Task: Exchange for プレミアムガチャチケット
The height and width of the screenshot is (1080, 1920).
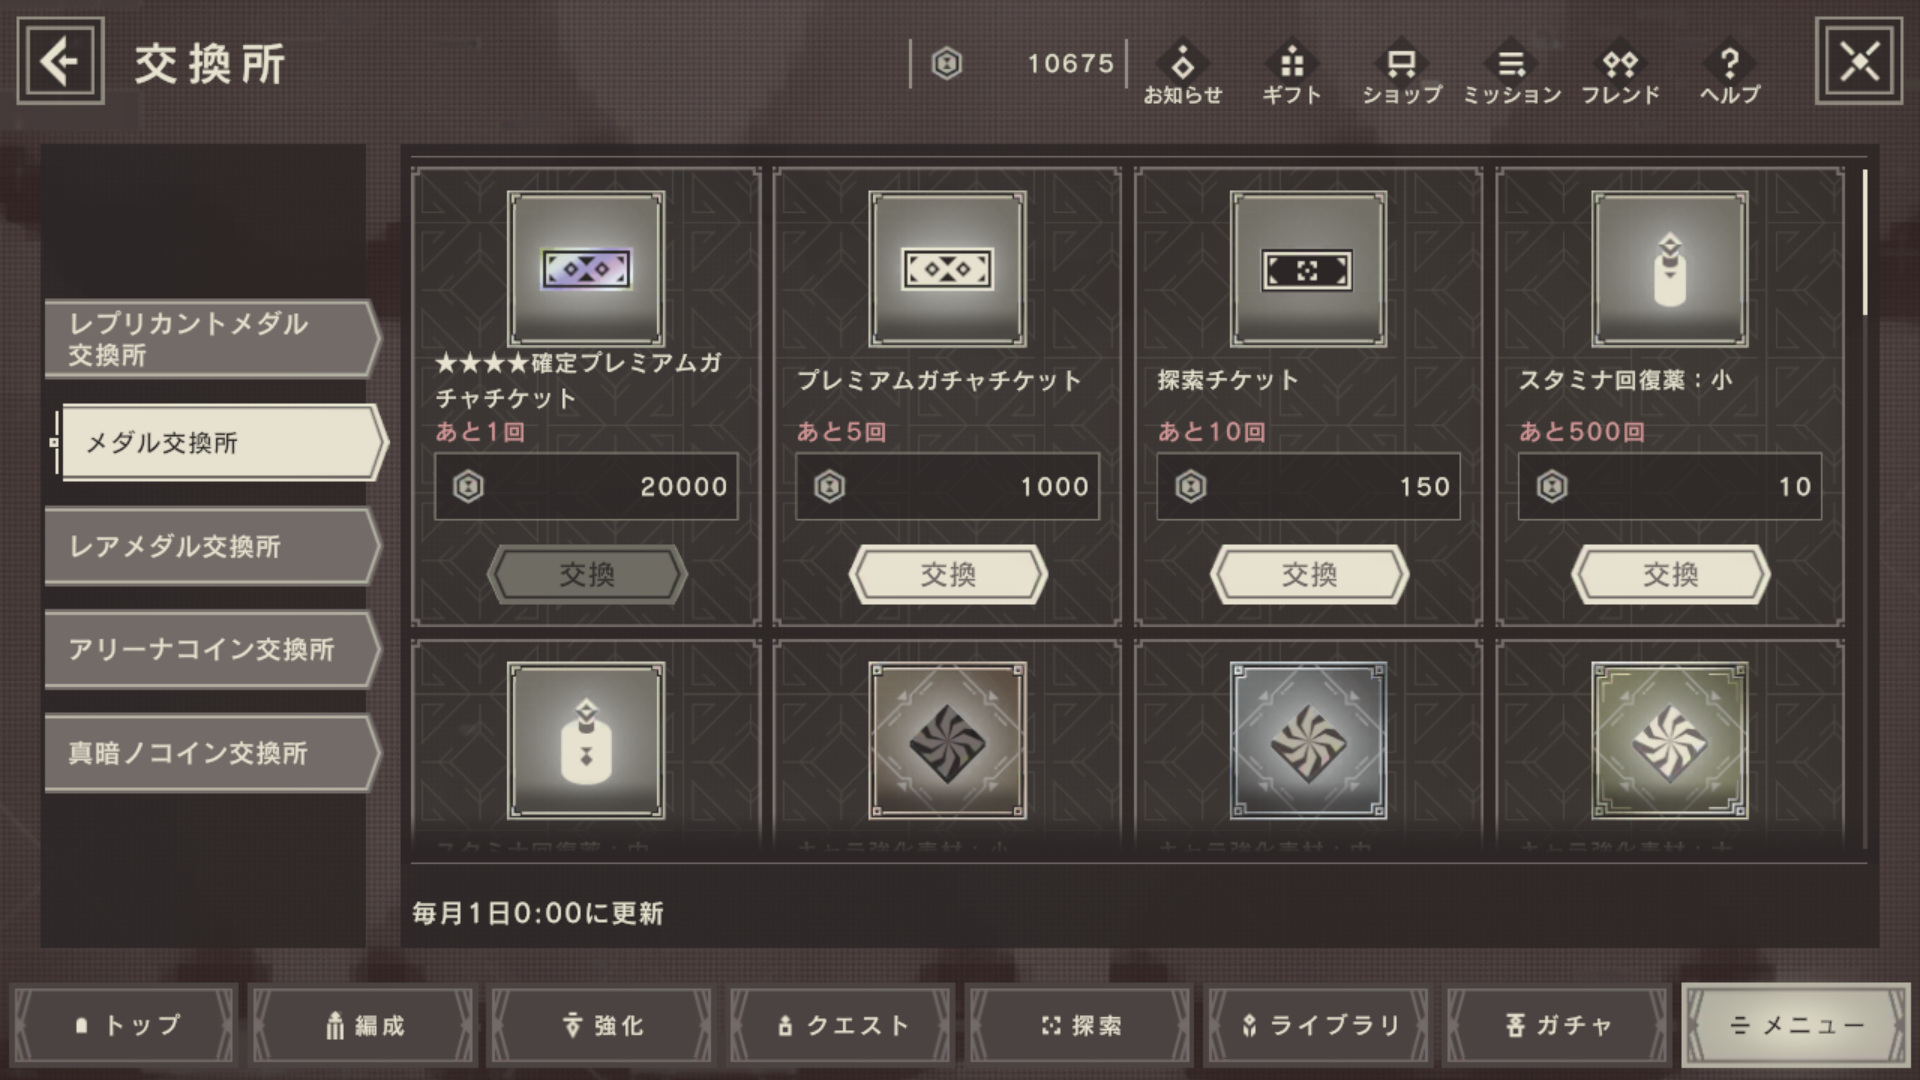Action: pos(948,574)
